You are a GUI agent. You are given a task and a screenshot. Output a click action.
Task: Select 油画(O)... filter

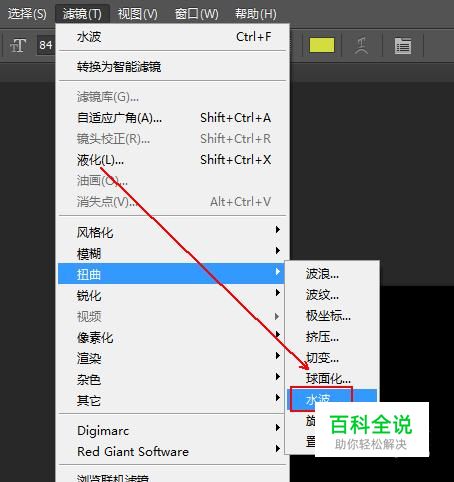click(x=172, y=181)
